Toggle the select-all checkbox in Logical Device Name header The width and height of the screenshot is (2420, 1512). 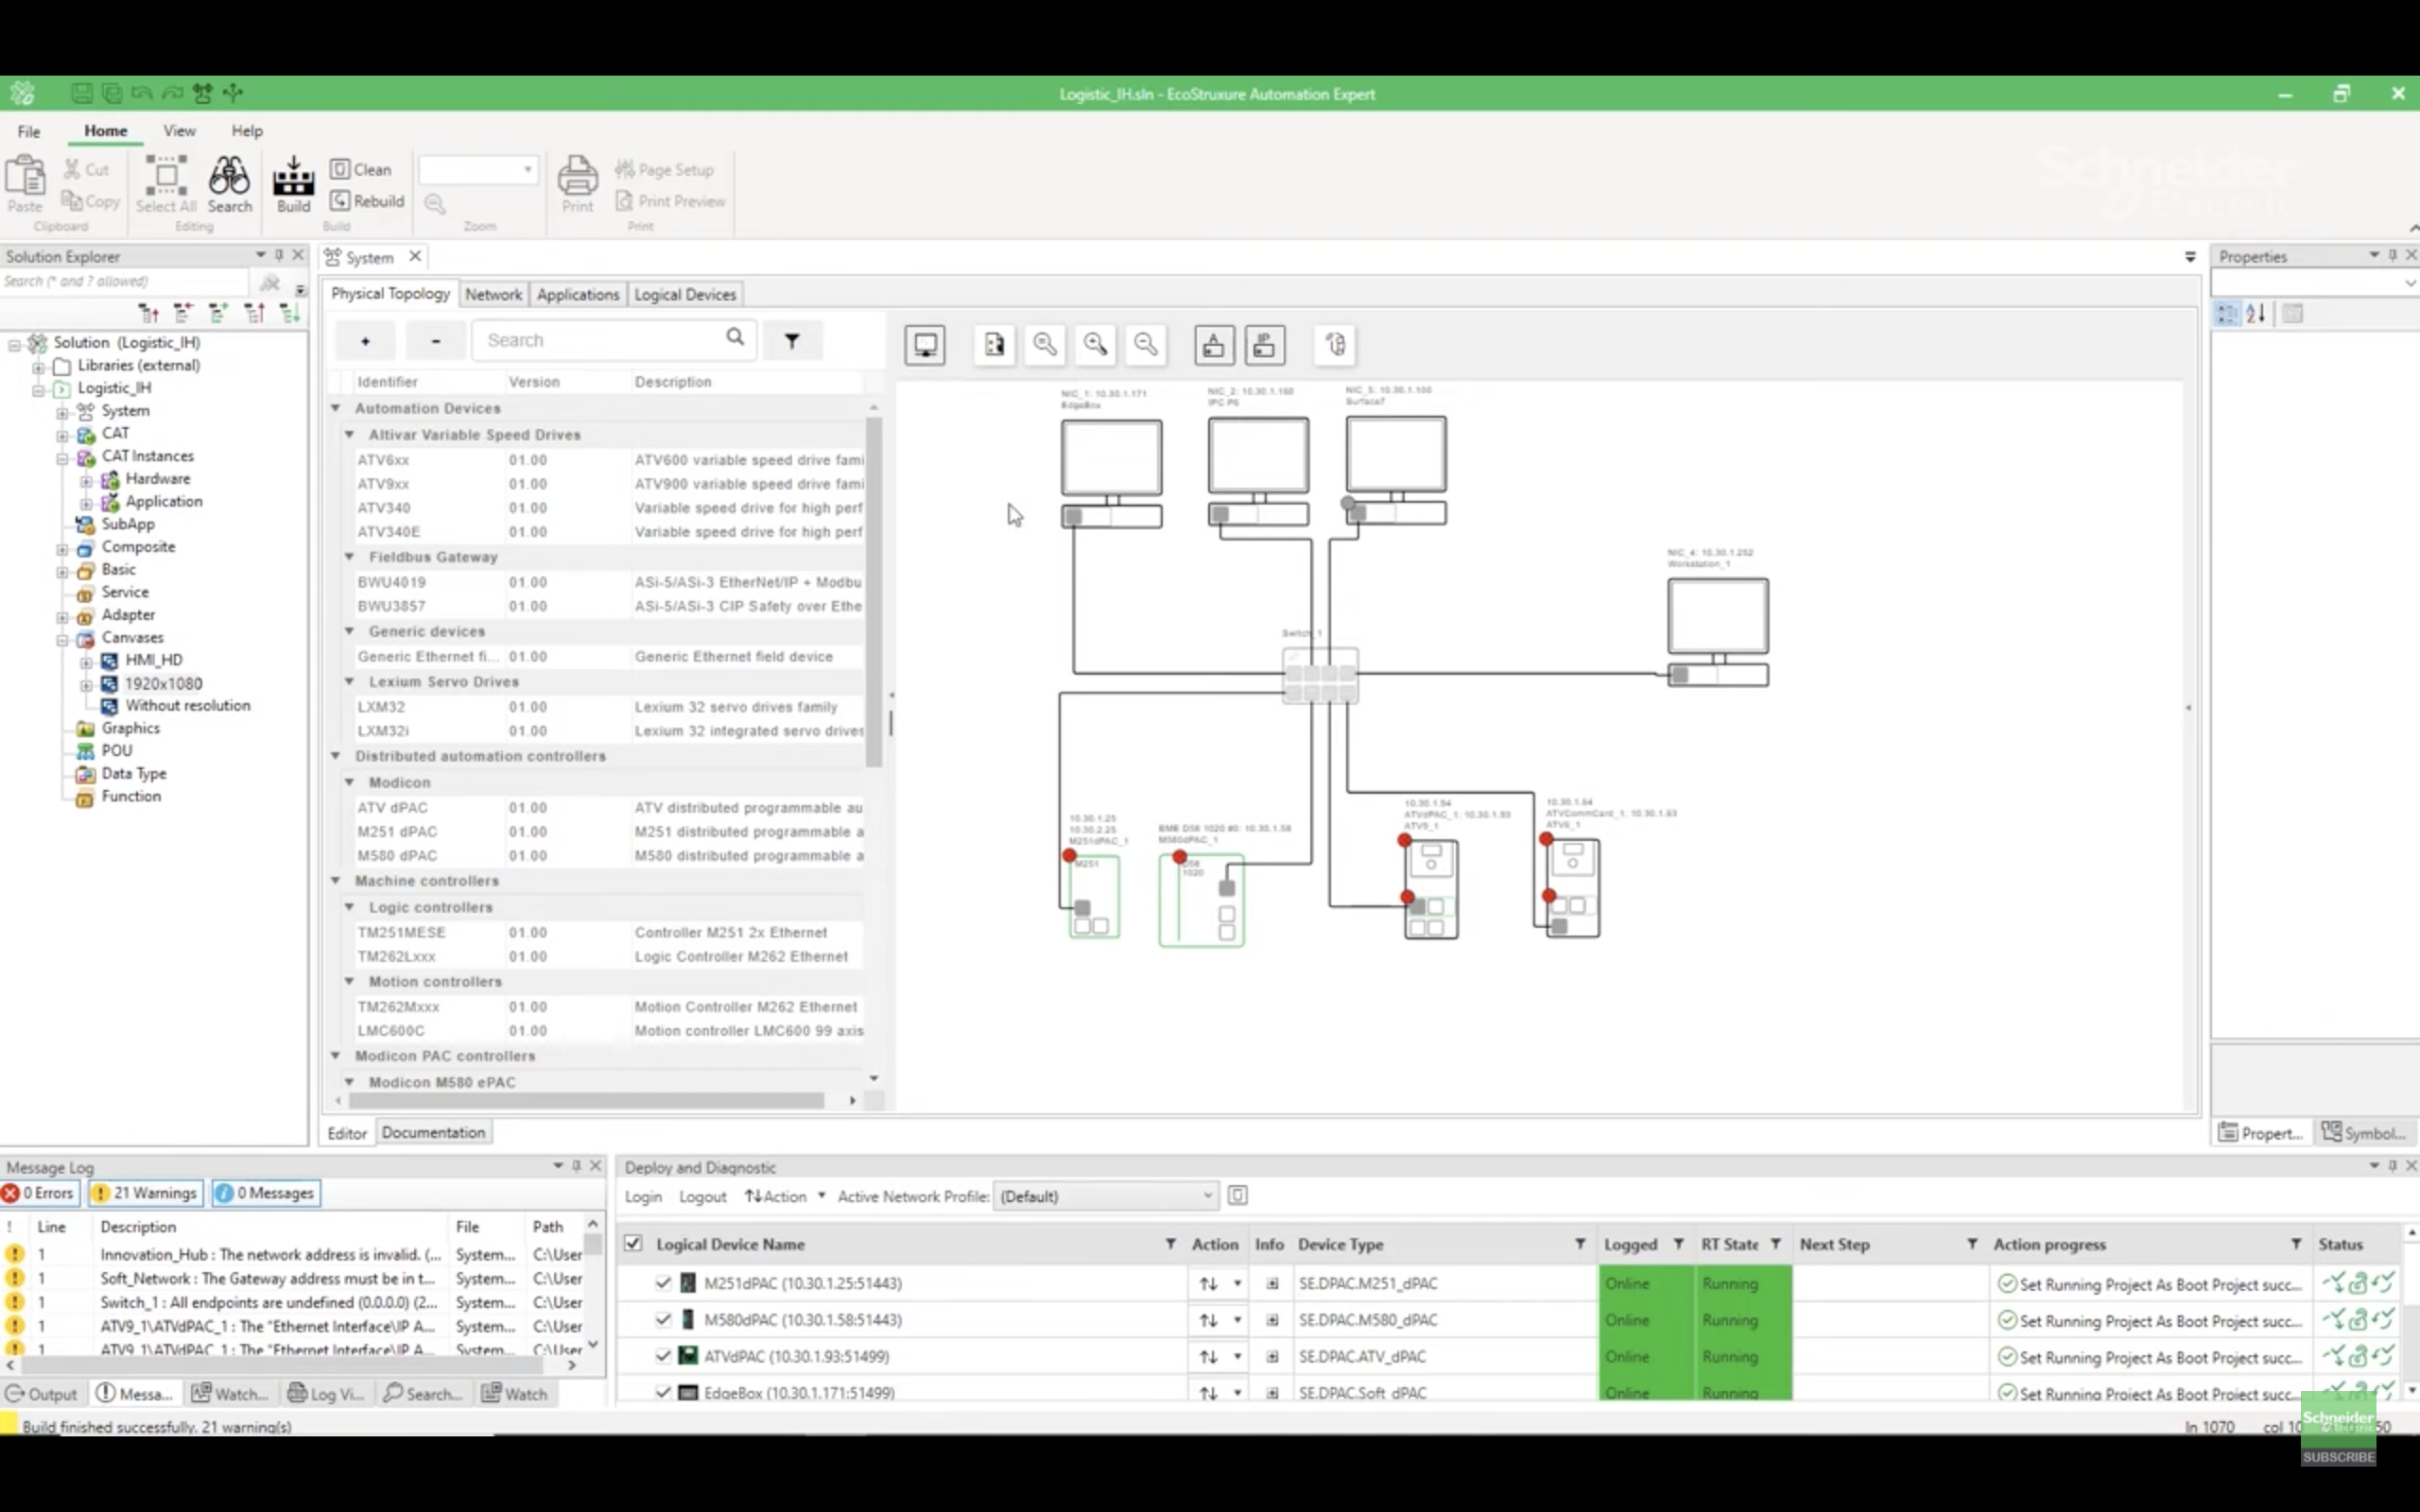click(633, 1243)
